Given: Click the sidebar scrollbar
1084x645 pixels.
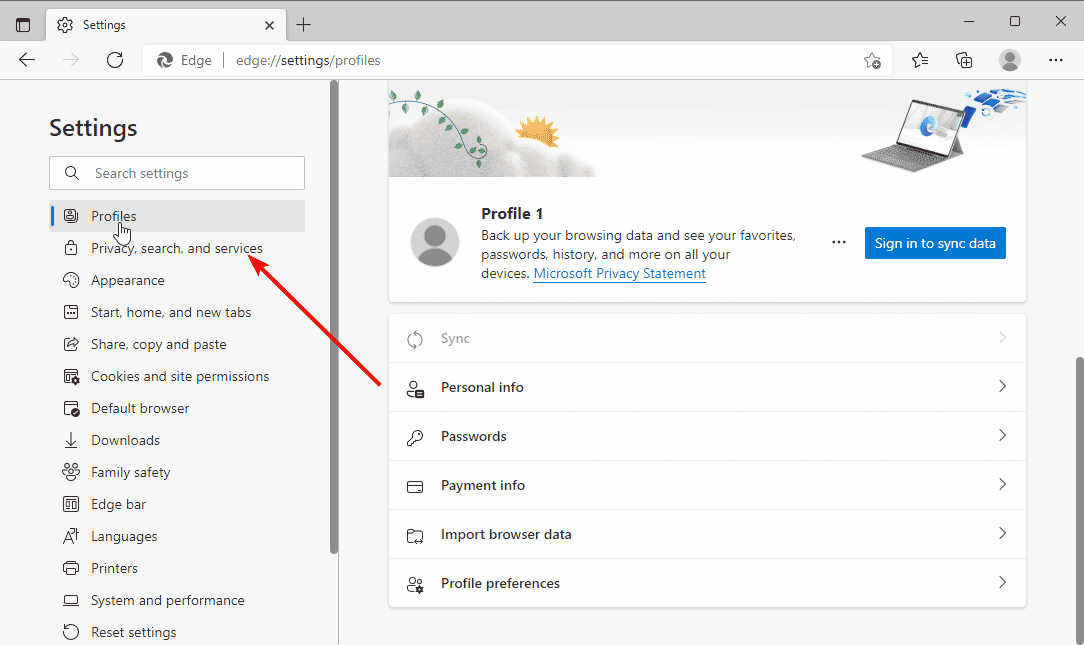Looking at the screenshot, I should point(334,318).
